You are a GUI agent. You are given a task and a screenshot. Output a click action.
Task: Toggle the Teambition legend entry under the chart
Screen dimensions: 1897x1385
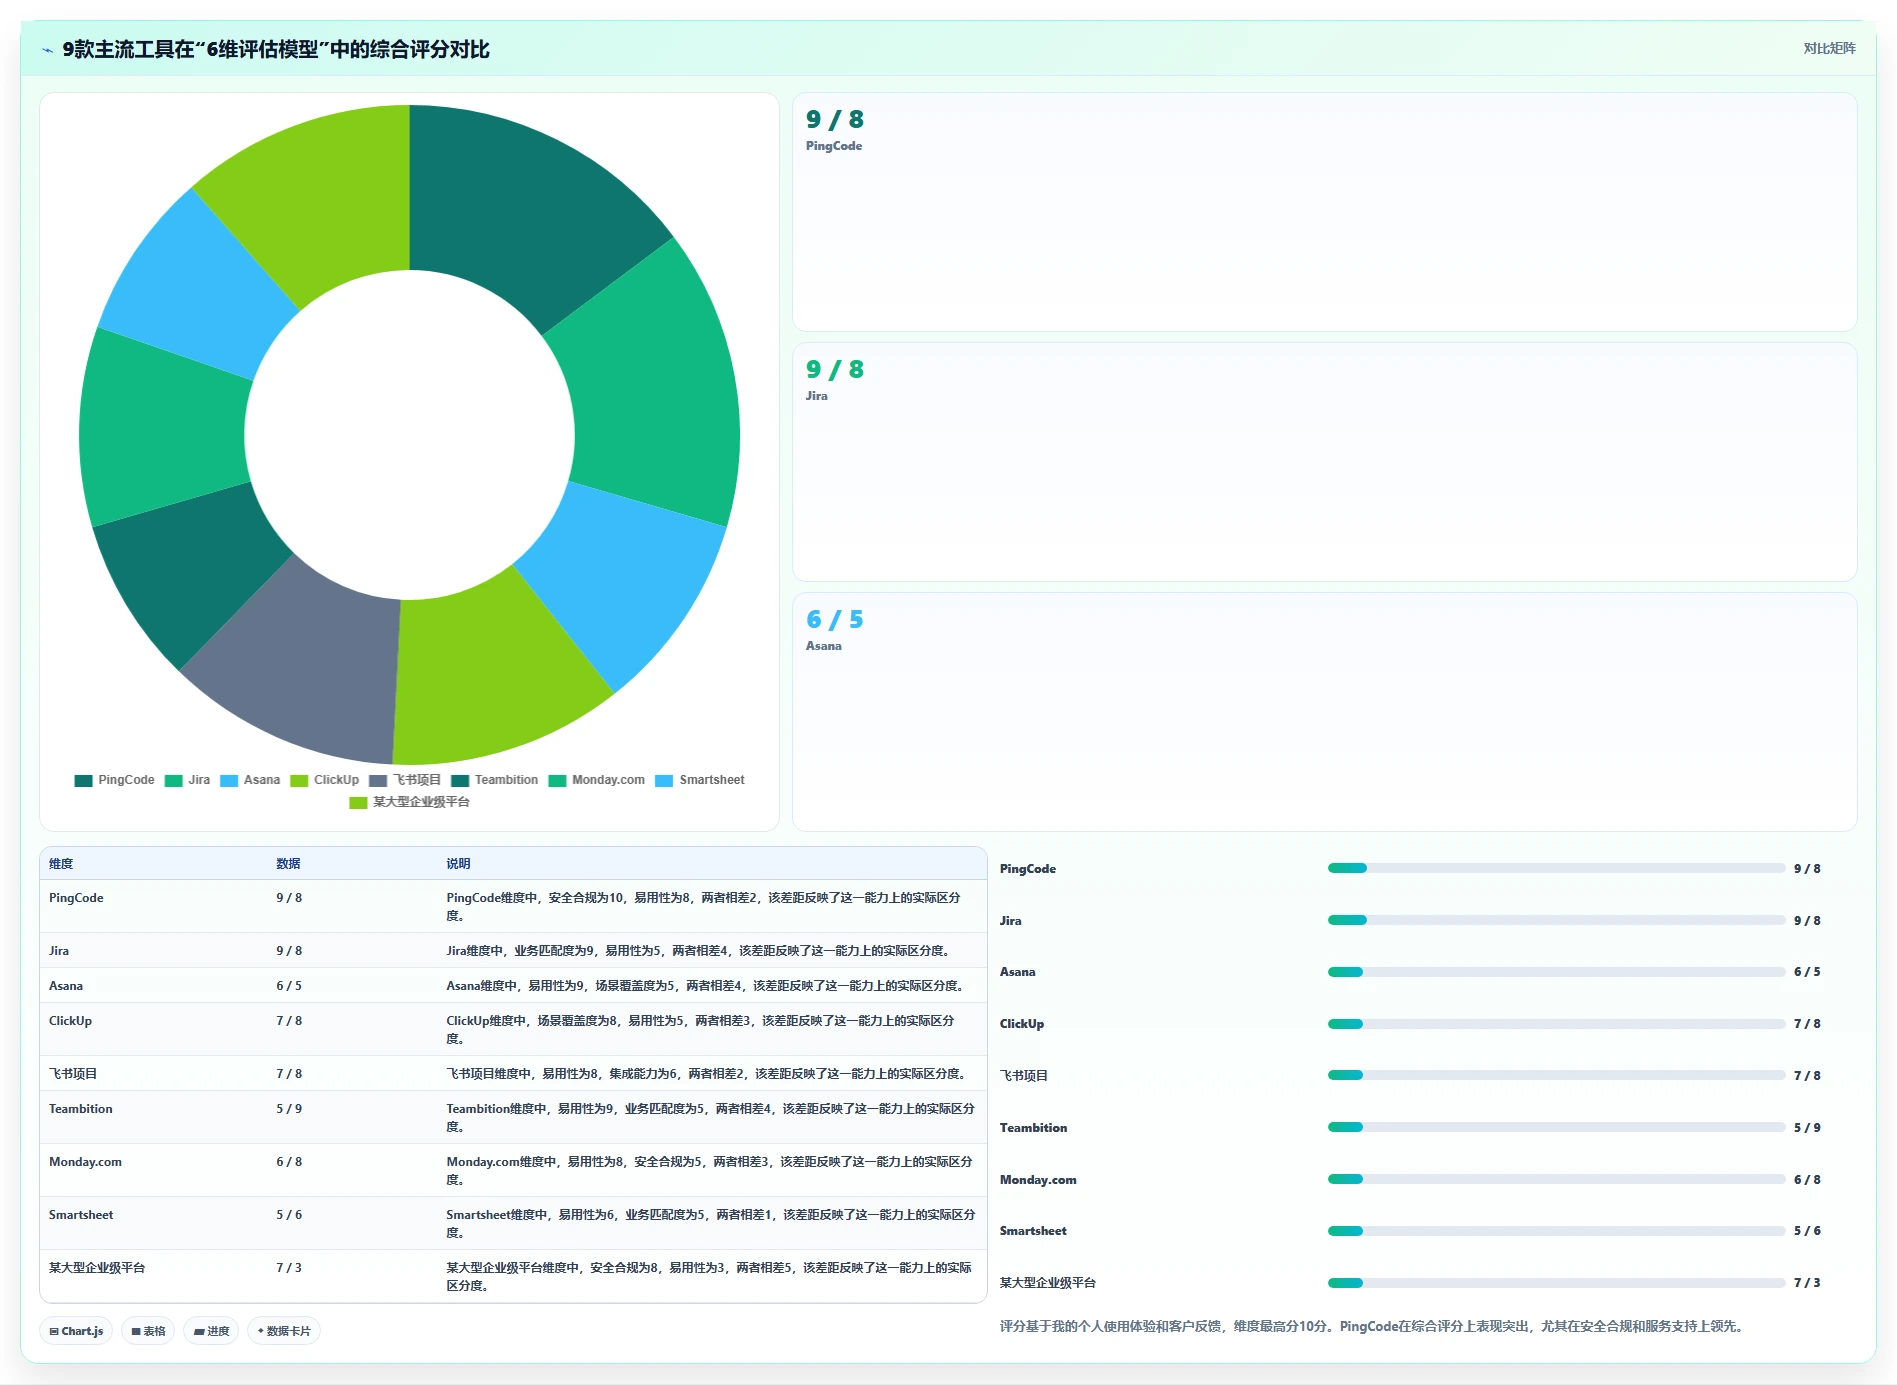[x=494, y=780]
